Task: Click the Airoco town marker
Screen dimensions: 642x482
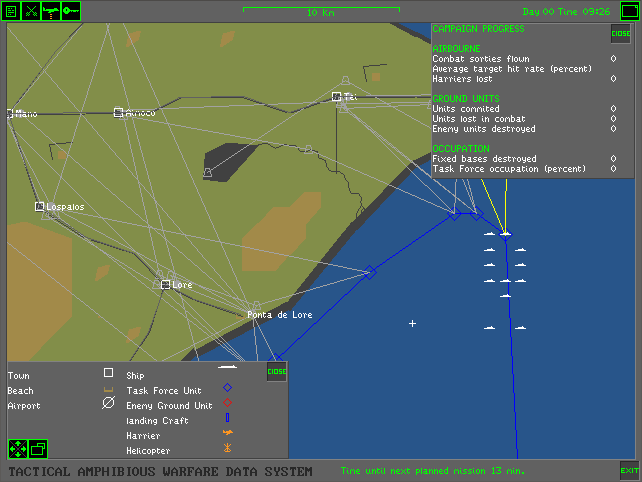Action: pyautogui.click(x=119, y=113)
